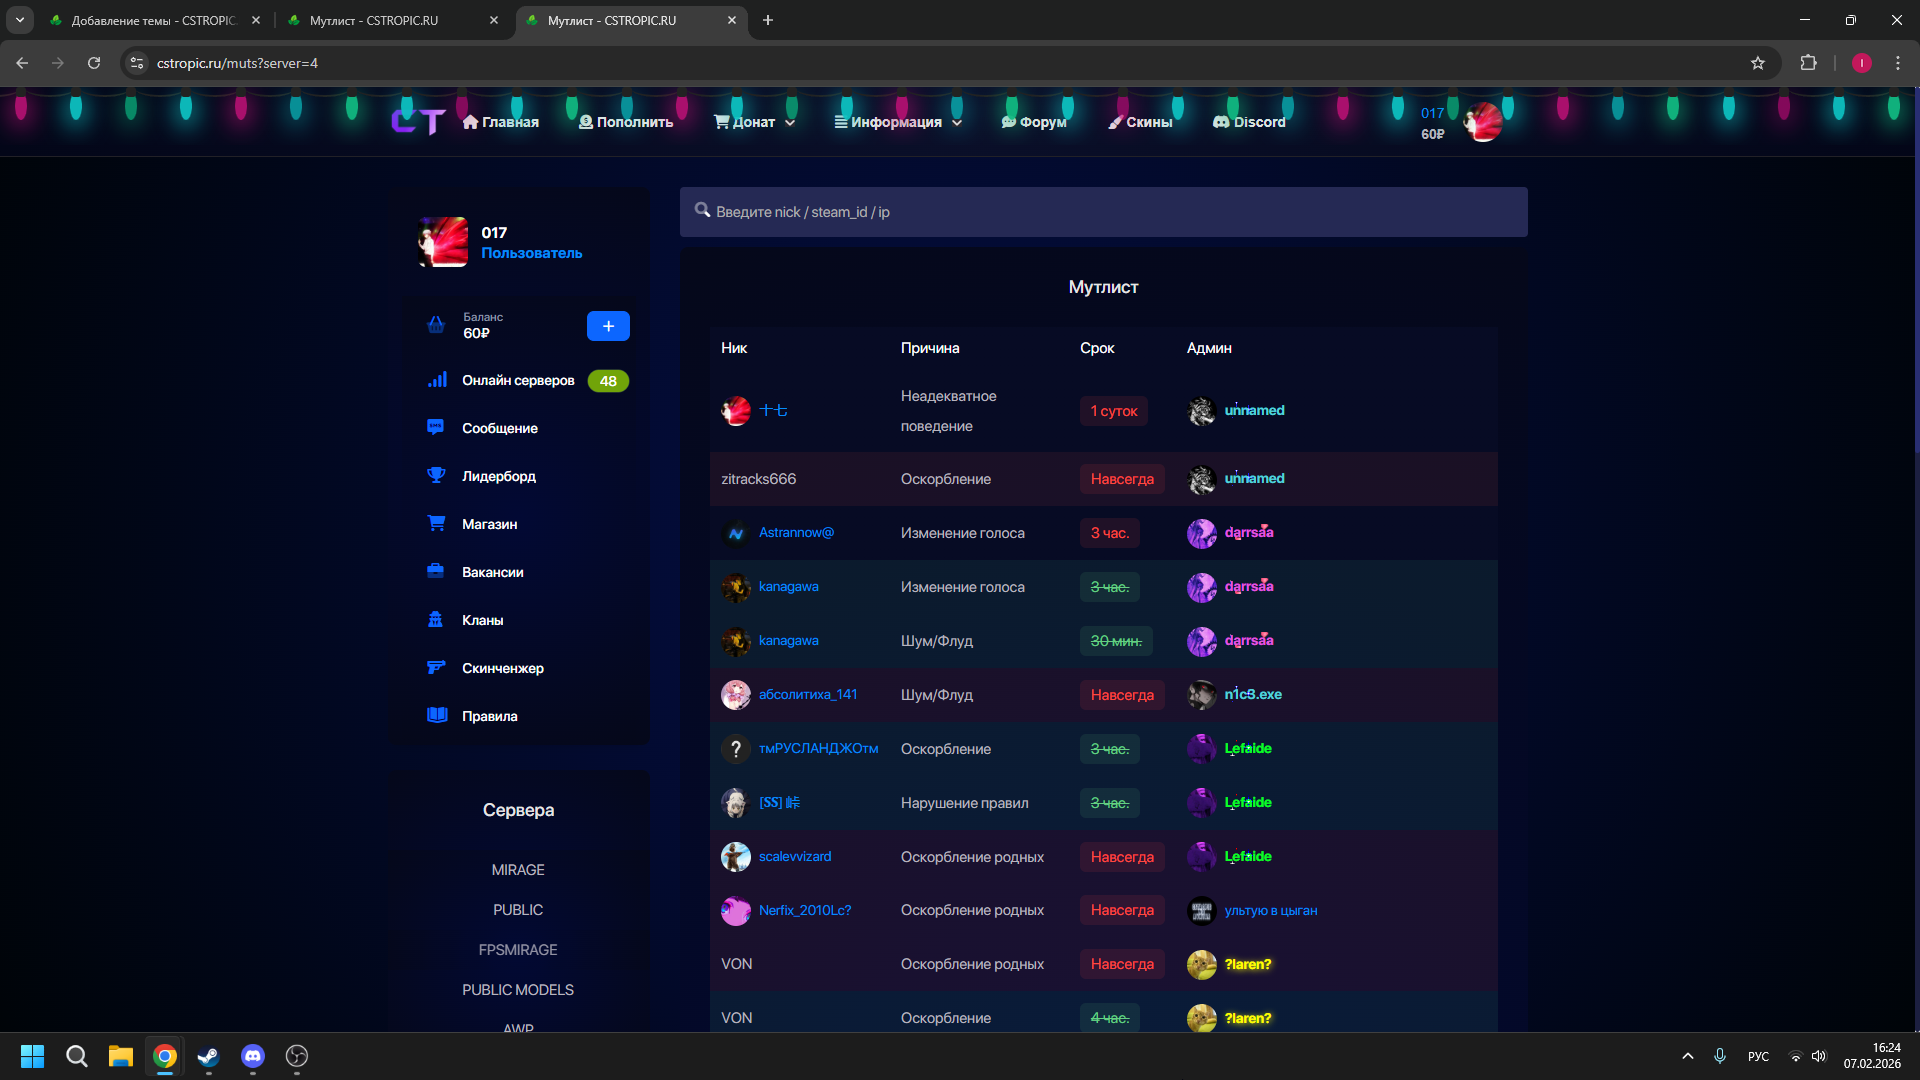
Task: Bookmark this page with star icon
Action: (1758, 63)
